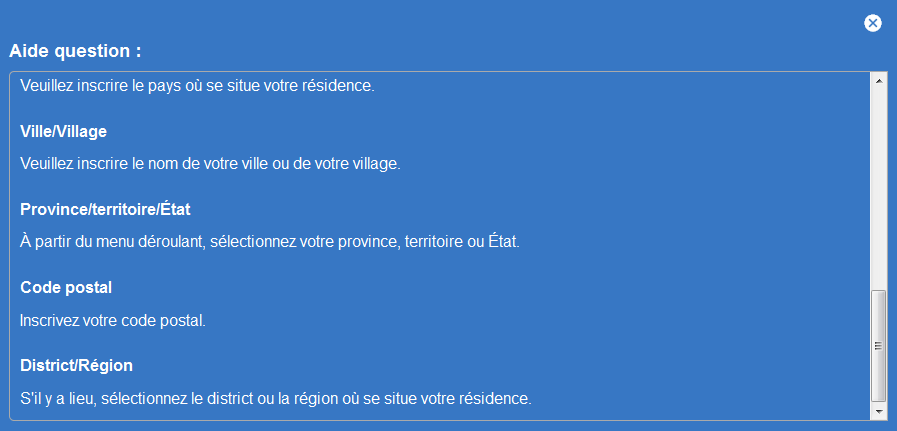Click the scrollbar down arrow
This screenshot has height=431, width=897.
click(x=878, y=412)
